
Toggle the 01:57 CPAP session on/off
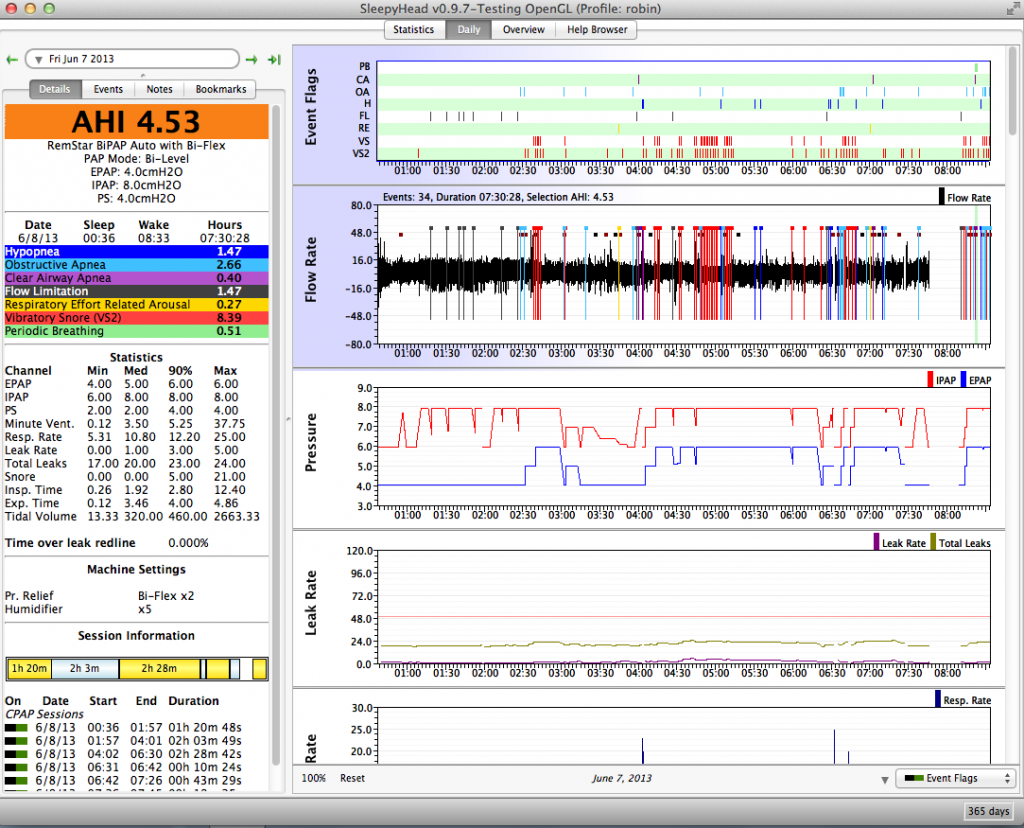tap(16, 740)
